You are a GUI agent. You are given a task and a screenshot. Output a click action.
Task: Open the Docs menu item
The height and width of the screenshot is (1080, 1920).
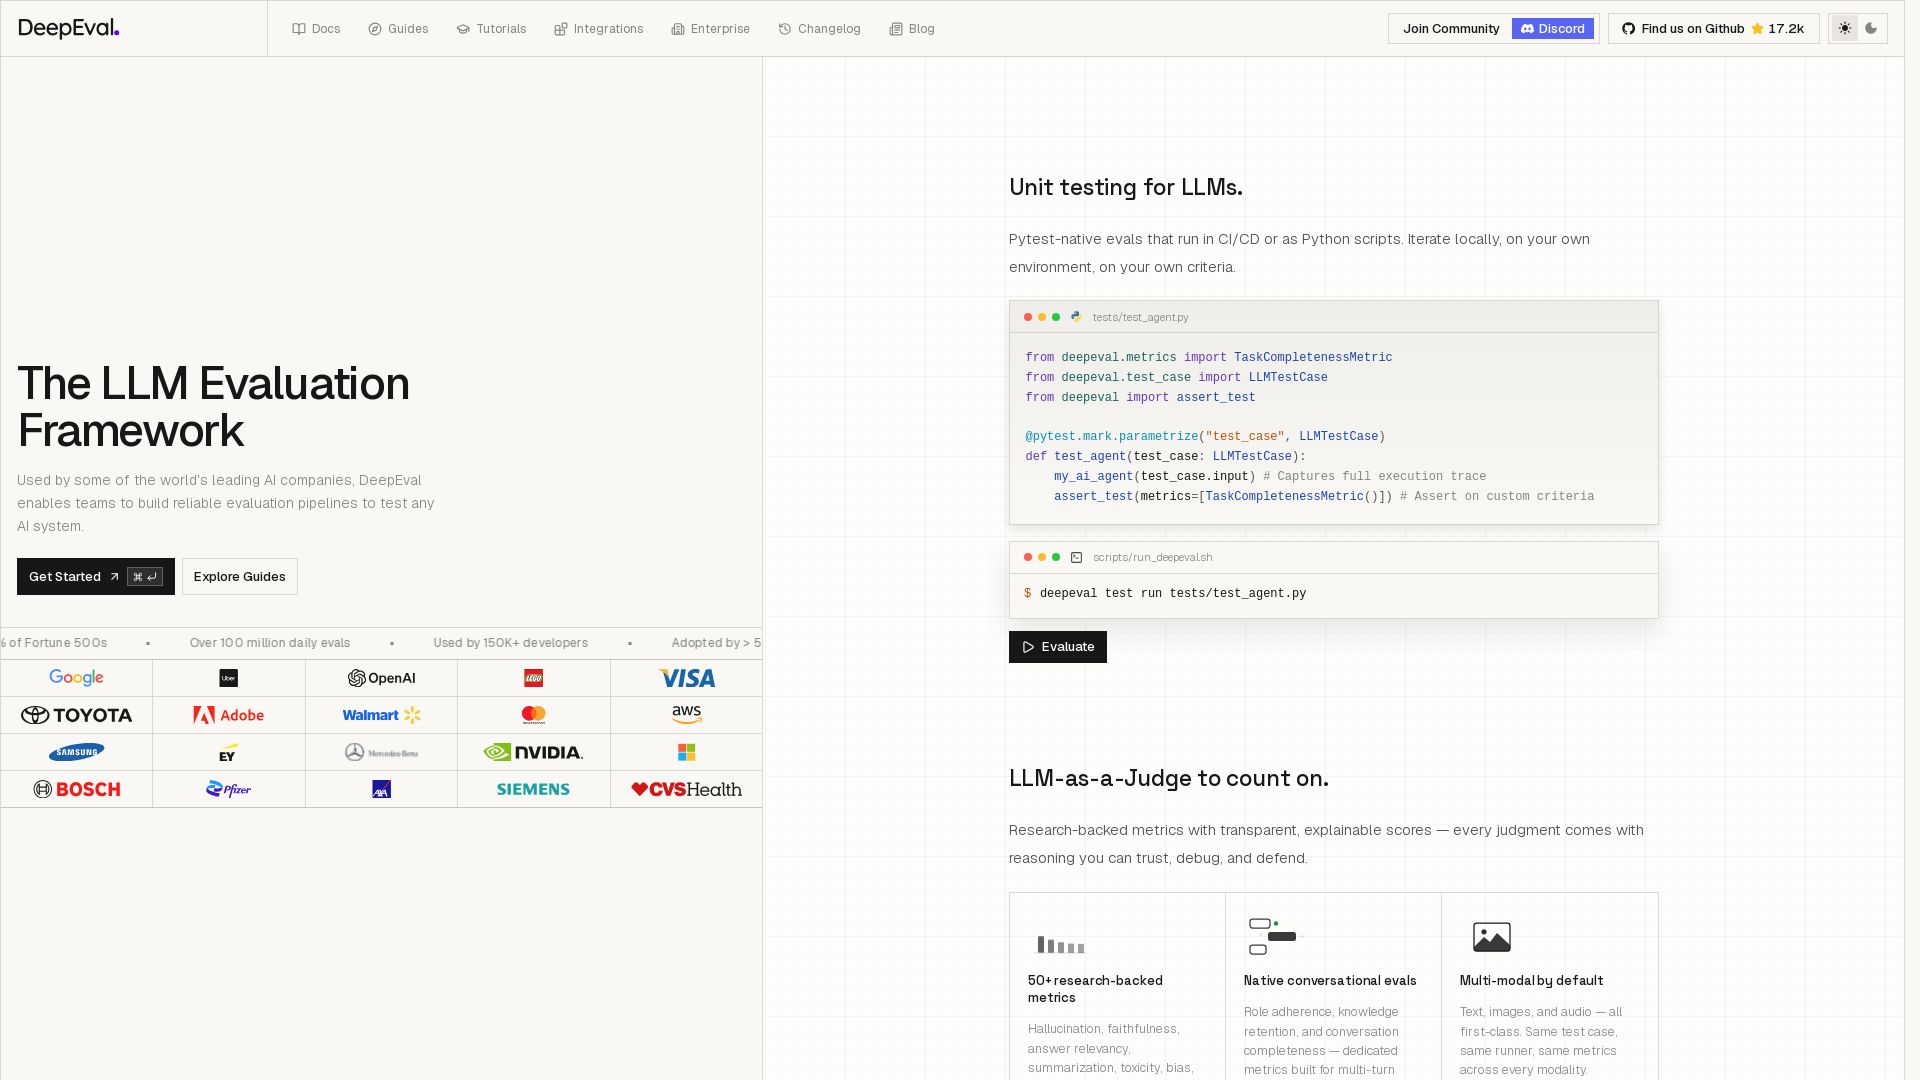(x=316, y=29)
